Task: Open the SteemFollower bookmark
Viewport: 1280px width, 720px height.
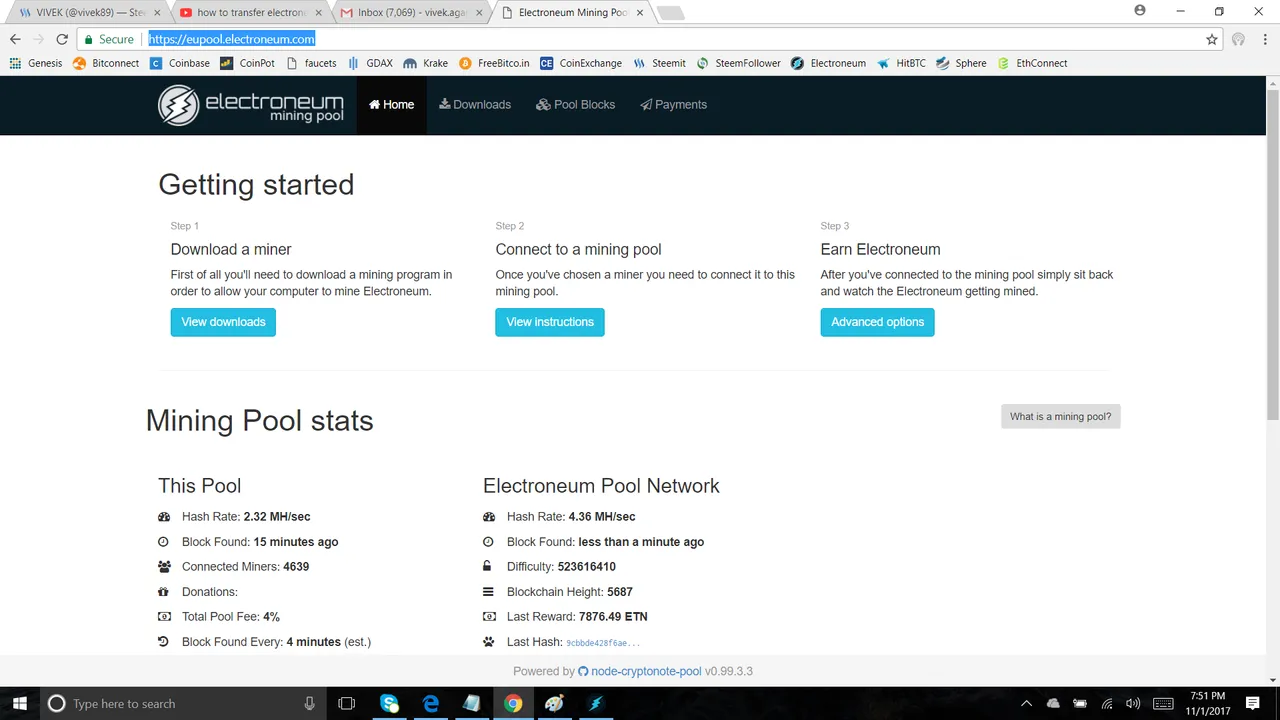Action: pos(739,63)
